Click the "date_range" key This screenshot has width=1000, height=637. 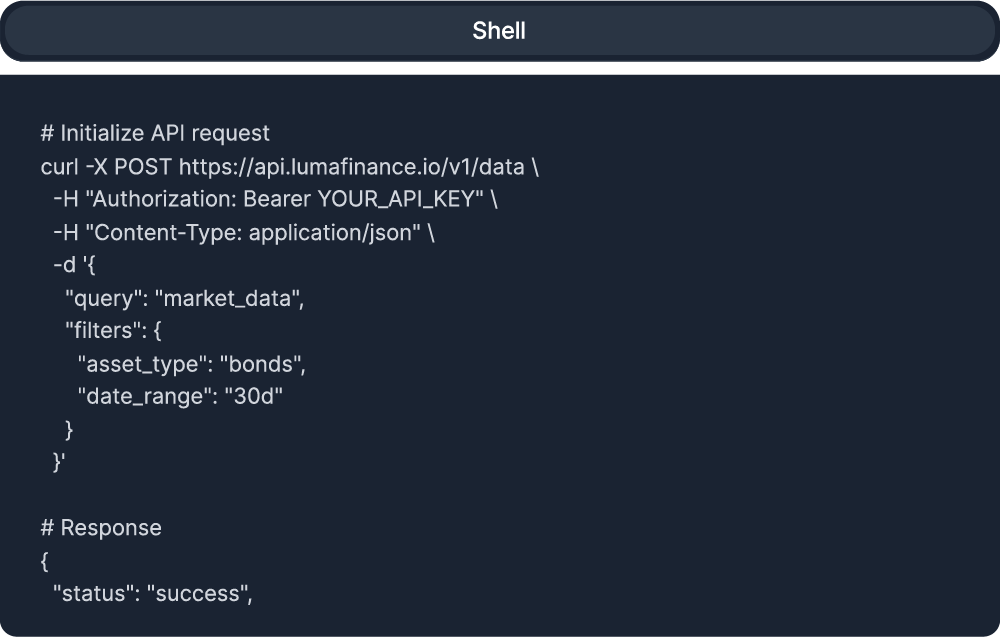(x=144, y=397)
